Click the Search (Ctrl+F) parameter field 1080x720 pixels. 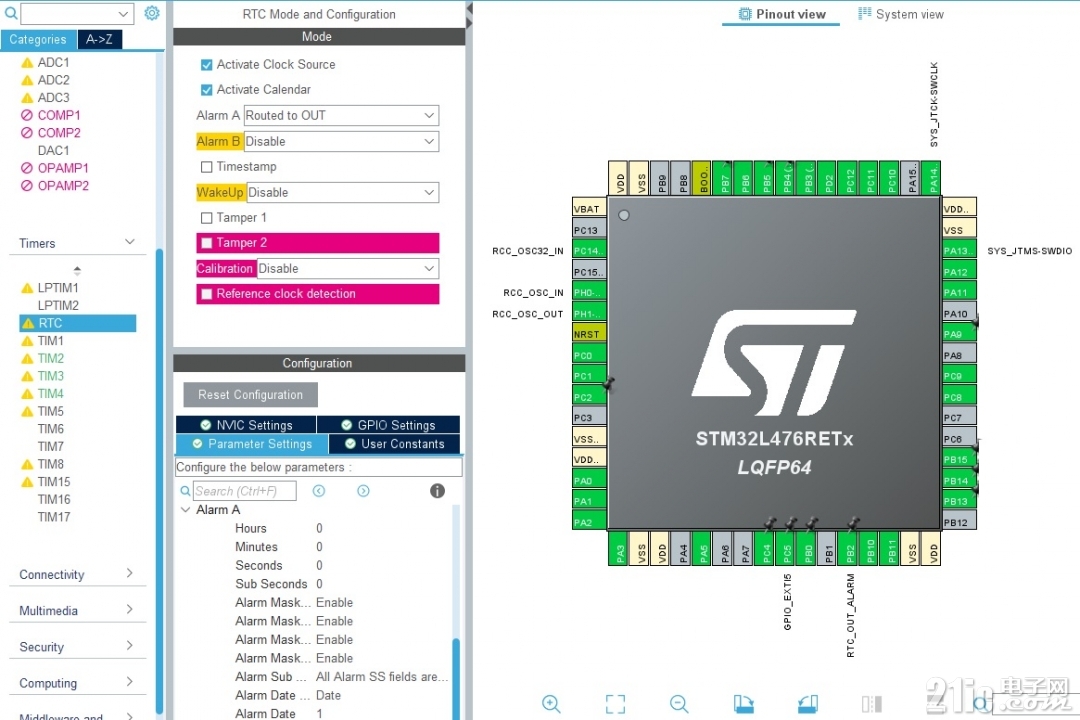click(x=245, y=491)
